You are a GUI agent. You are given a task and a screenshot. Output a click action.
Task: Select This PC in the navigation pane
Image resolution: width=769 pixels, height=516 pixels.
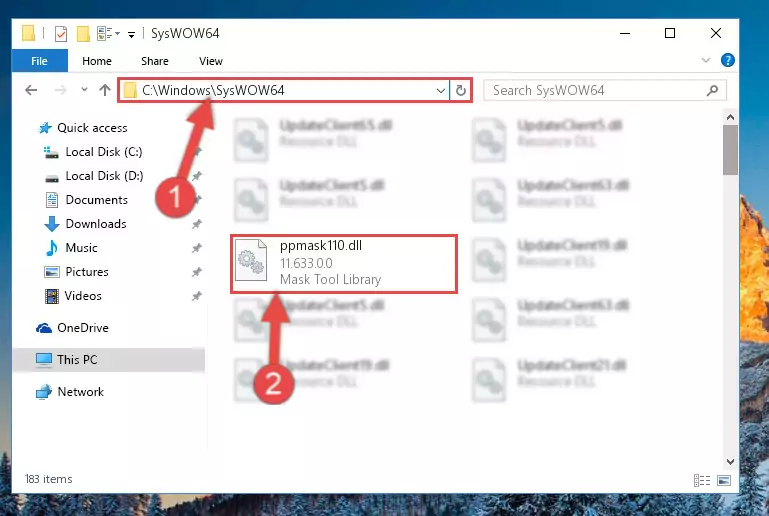pyautogui.click(x=77, y=360)
